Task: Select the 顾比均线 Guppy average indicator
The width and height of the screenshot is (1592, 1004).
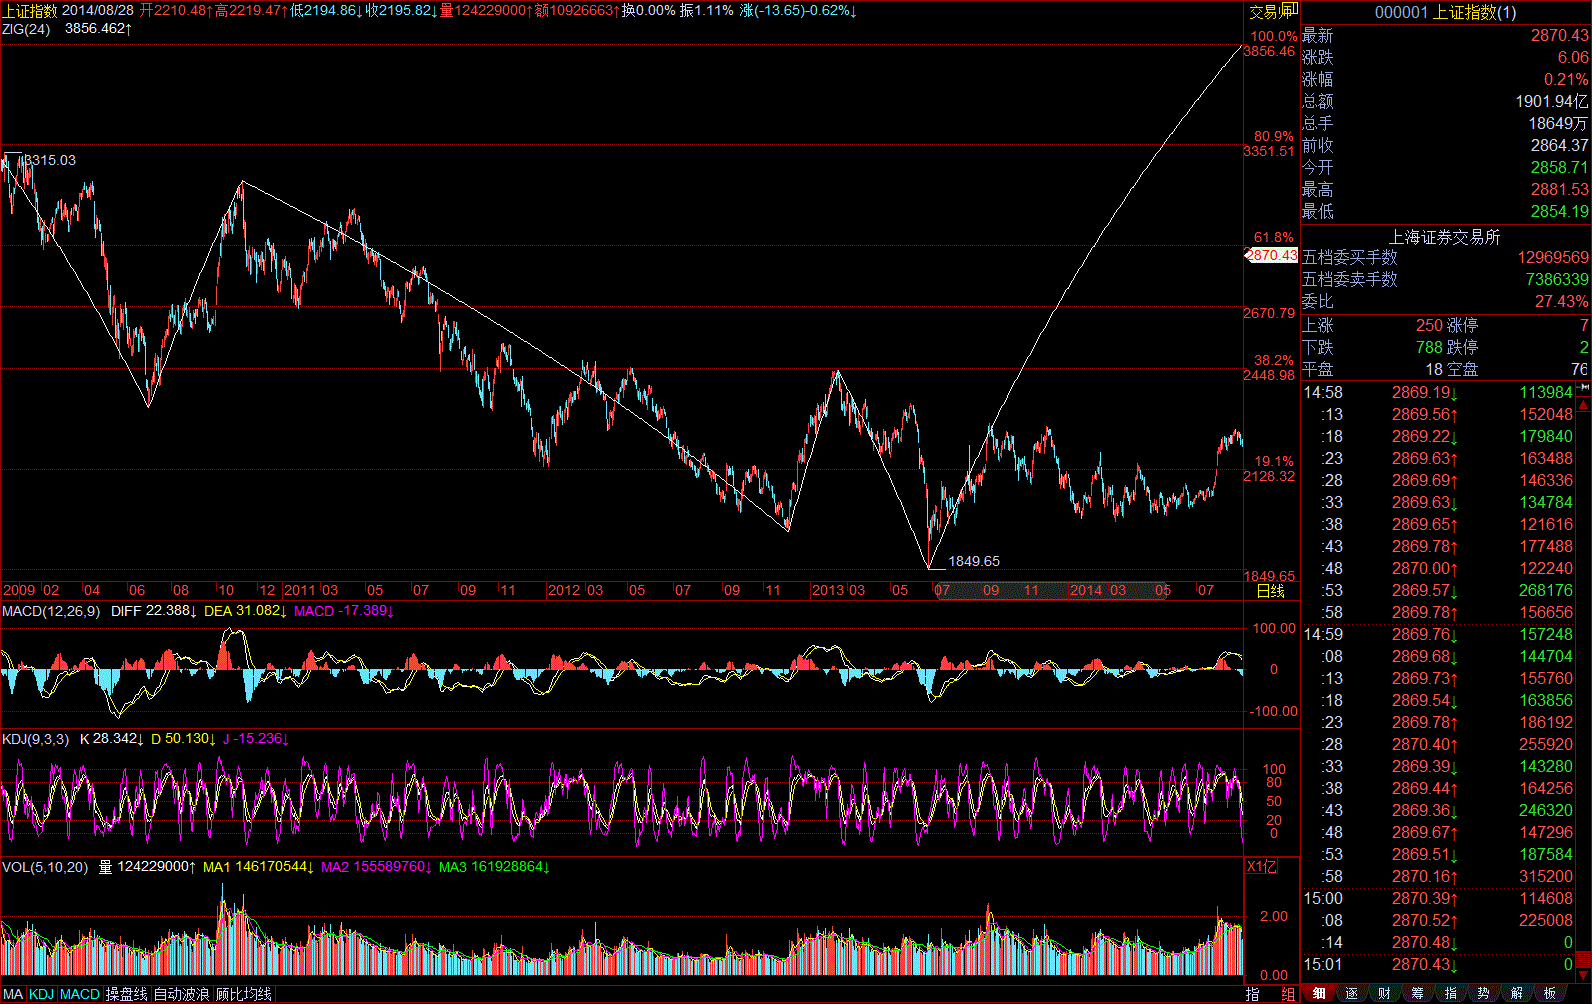Action: (244, 994)
